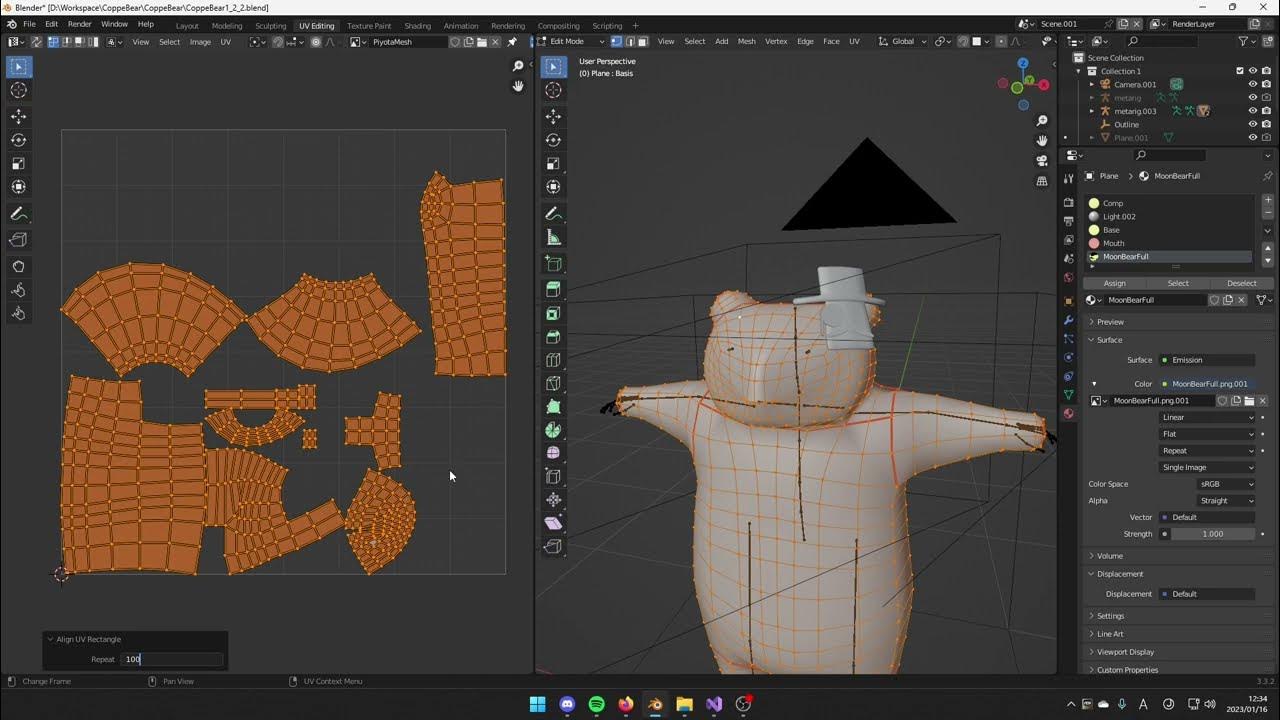Viewport: 1280px width, 720px height.
Task: Select the Shear tool in viewport
Action: [x=553, y=523]
